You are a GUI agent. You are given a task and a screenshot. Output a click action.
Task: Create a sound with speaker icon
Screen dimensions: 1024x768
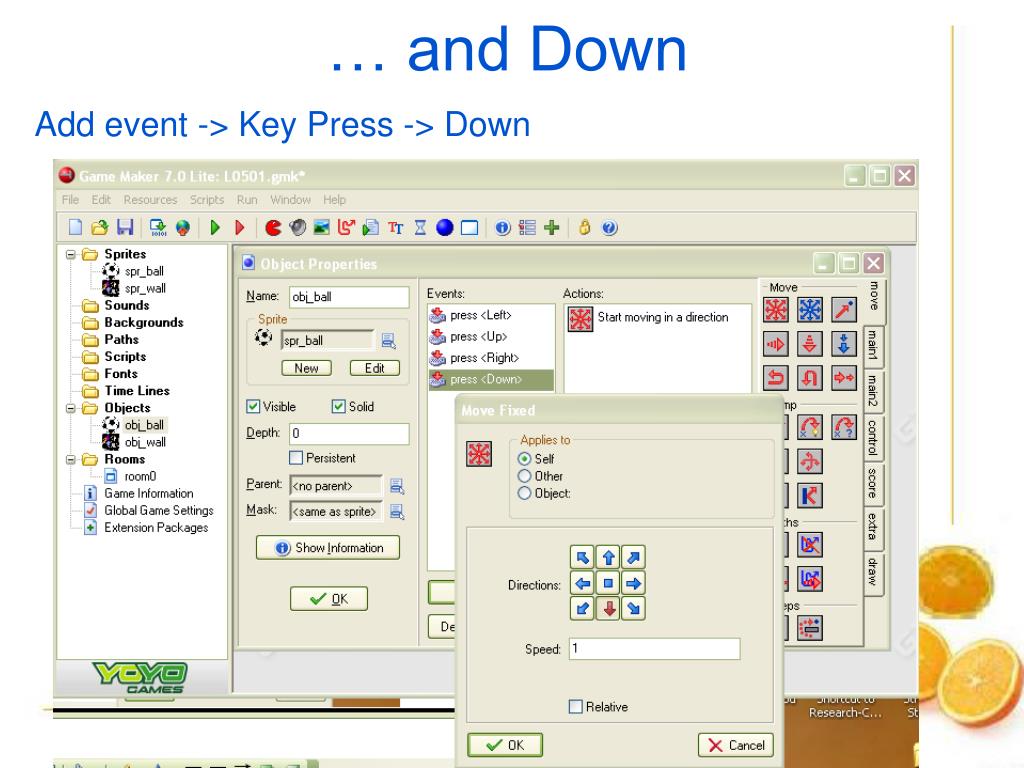click(298, 227)
